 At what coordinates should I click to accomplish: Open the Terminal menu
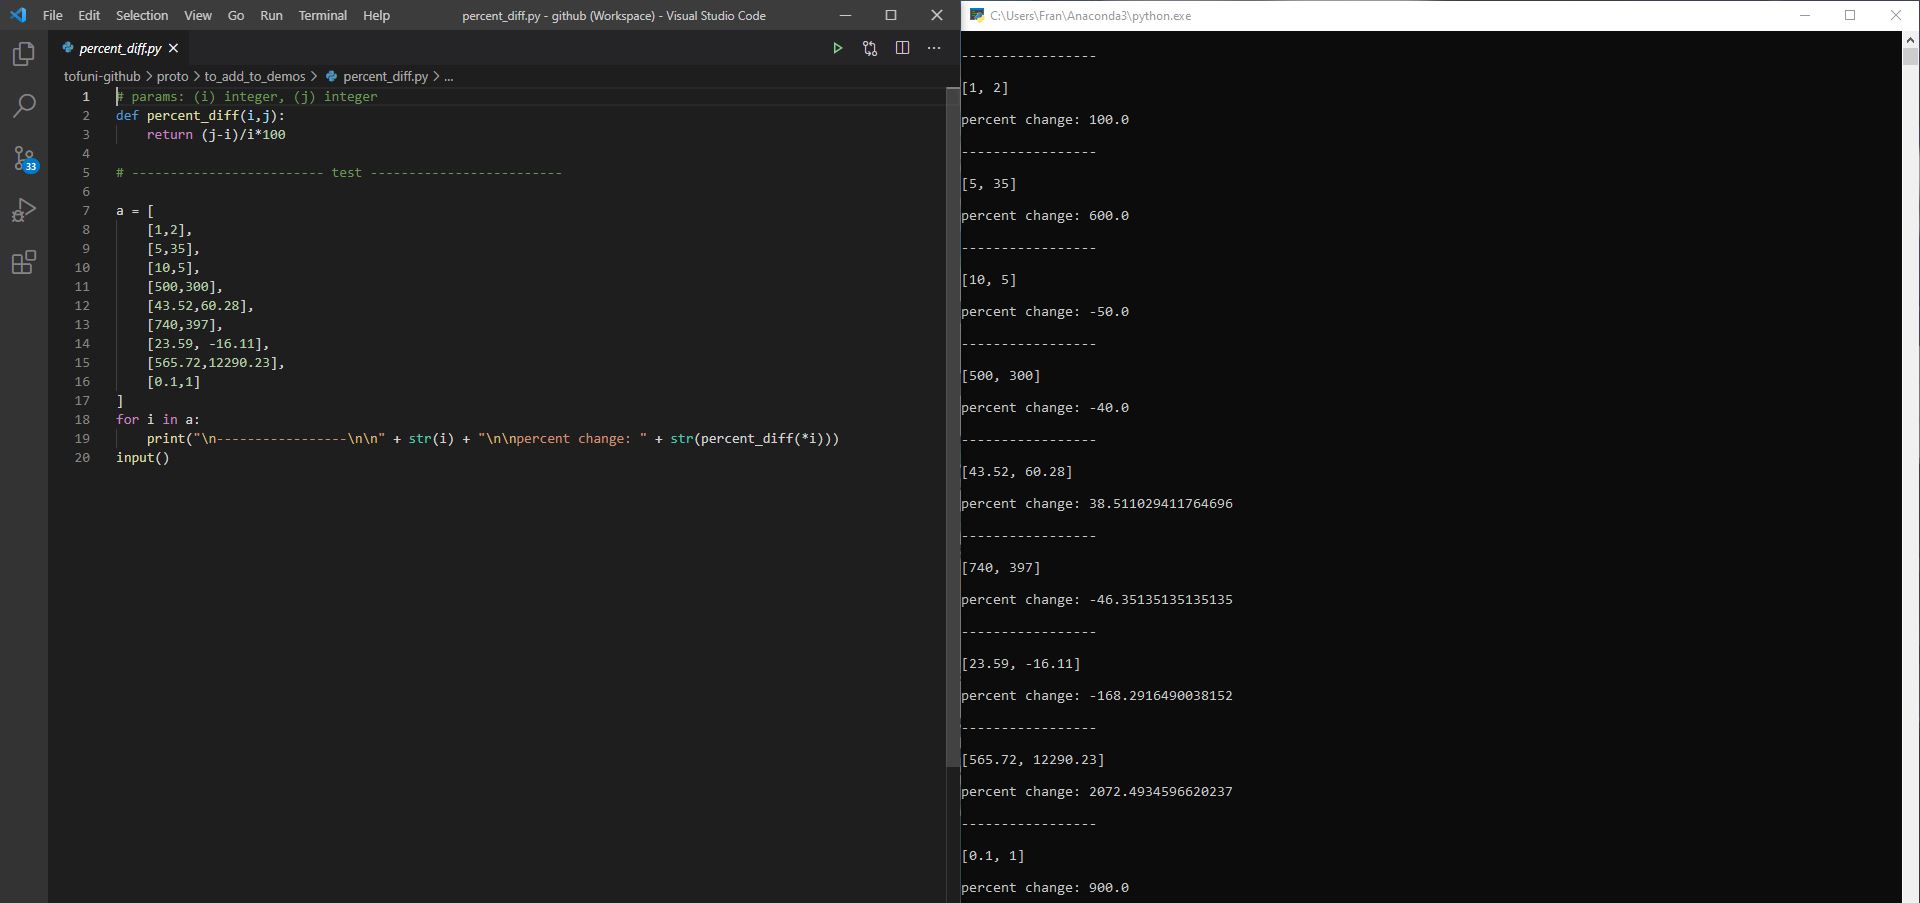323,15
